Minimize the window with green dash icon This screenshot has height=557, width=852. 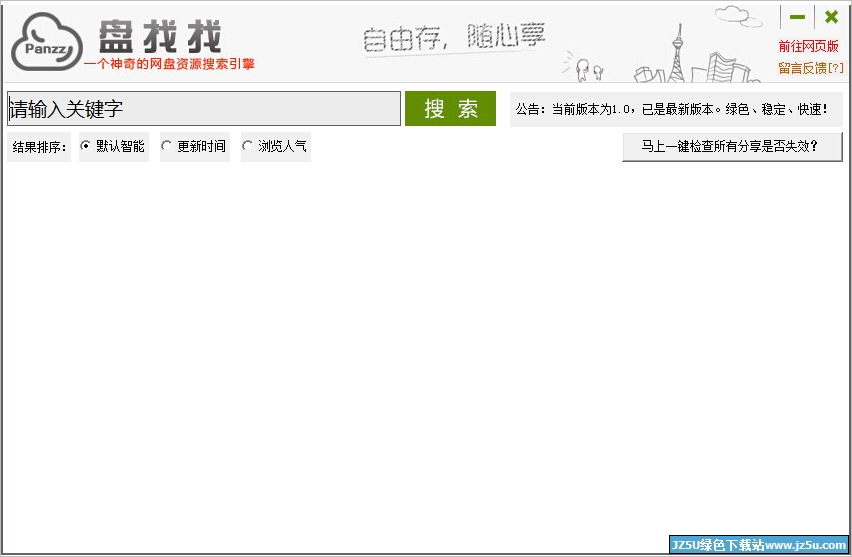pyautogui.click(x=797, y=17)
